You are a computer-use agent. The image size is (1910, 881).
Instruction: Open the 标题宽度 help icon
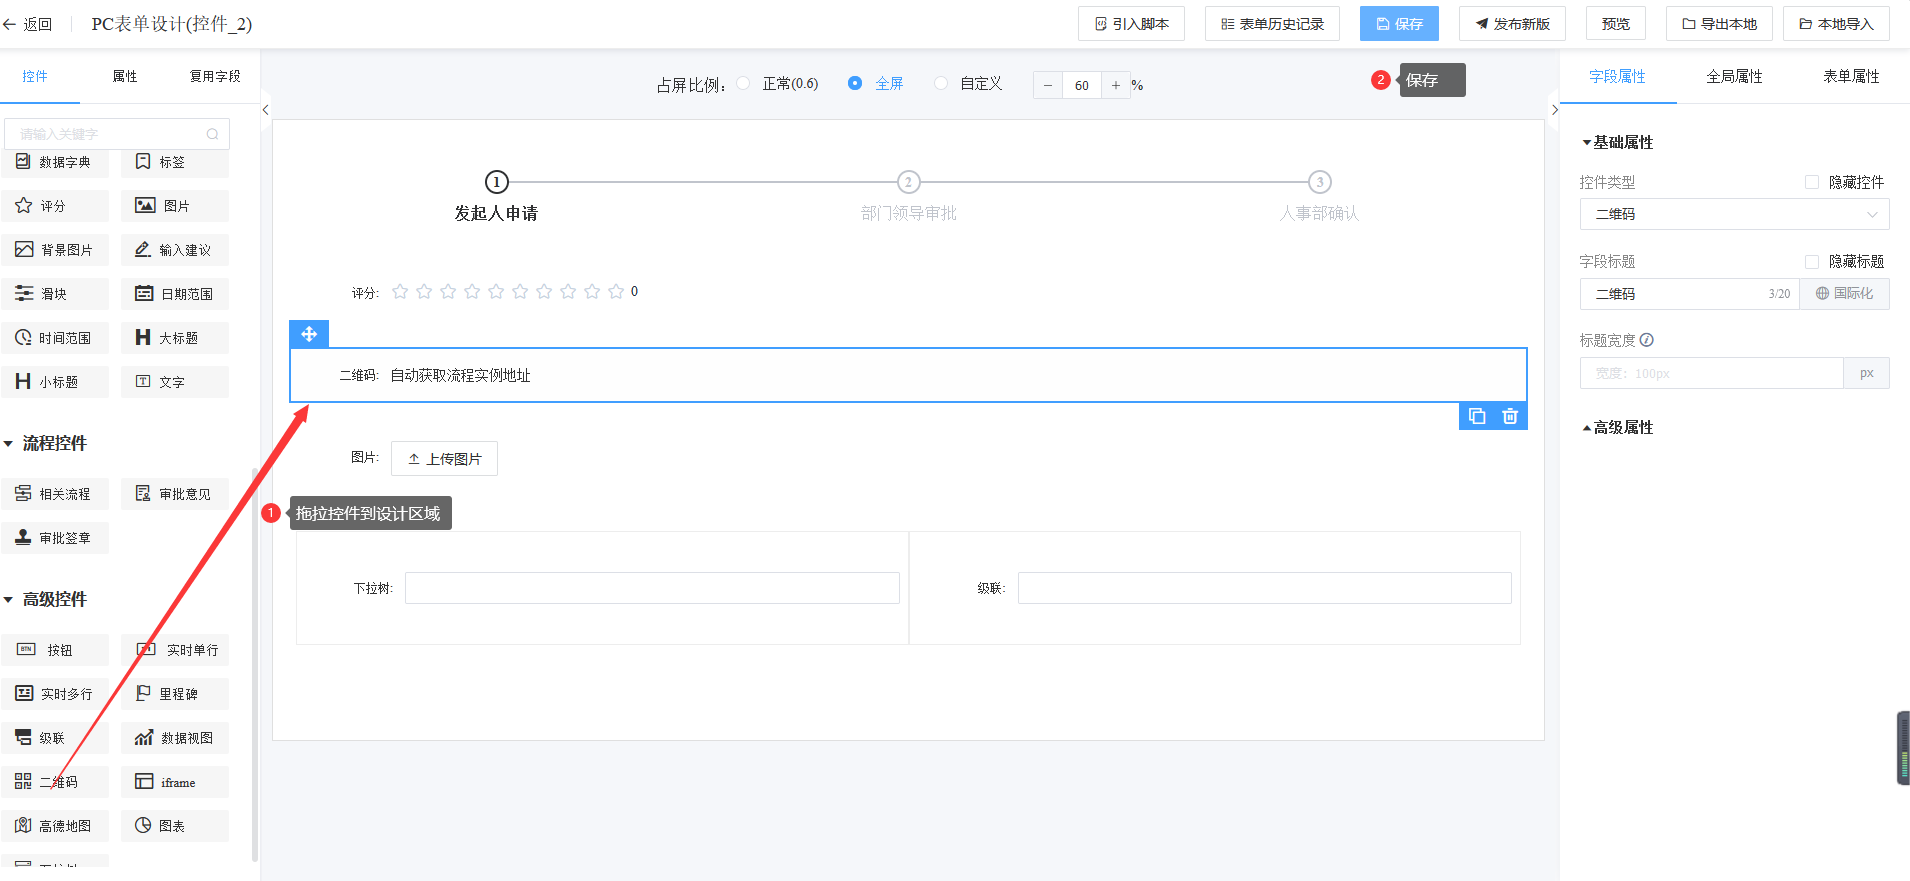point(1647,340)
